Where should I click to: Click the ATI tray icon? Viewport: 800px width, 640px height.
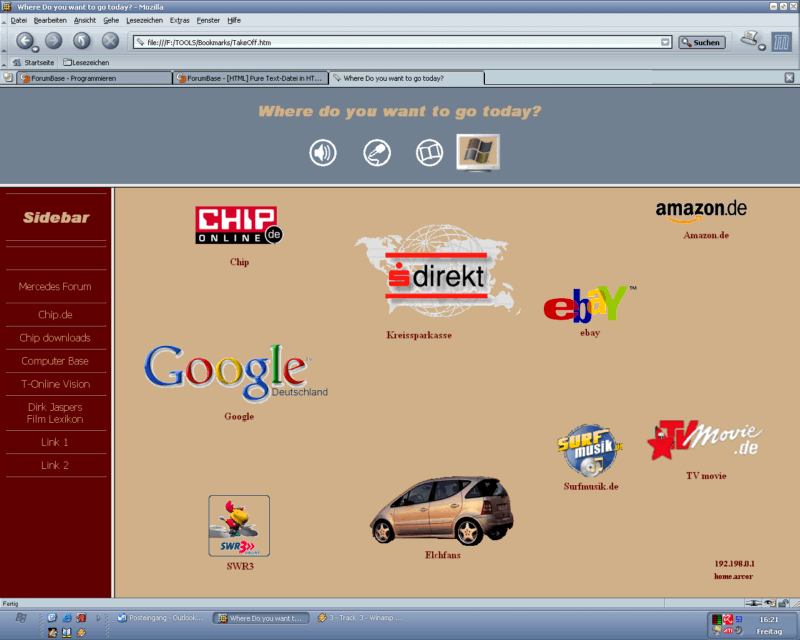[x=728, y=631]
